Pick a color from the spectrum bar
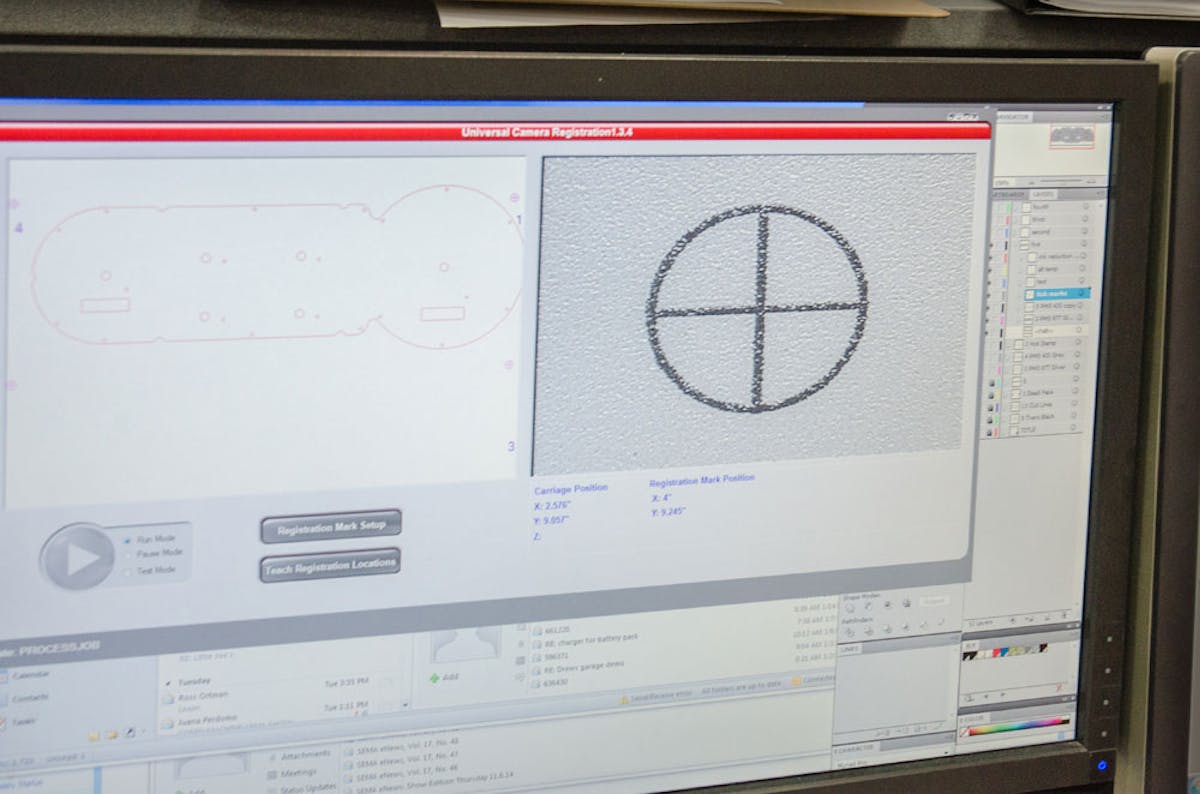1200x794 pixels. [x=1012, y=726]
